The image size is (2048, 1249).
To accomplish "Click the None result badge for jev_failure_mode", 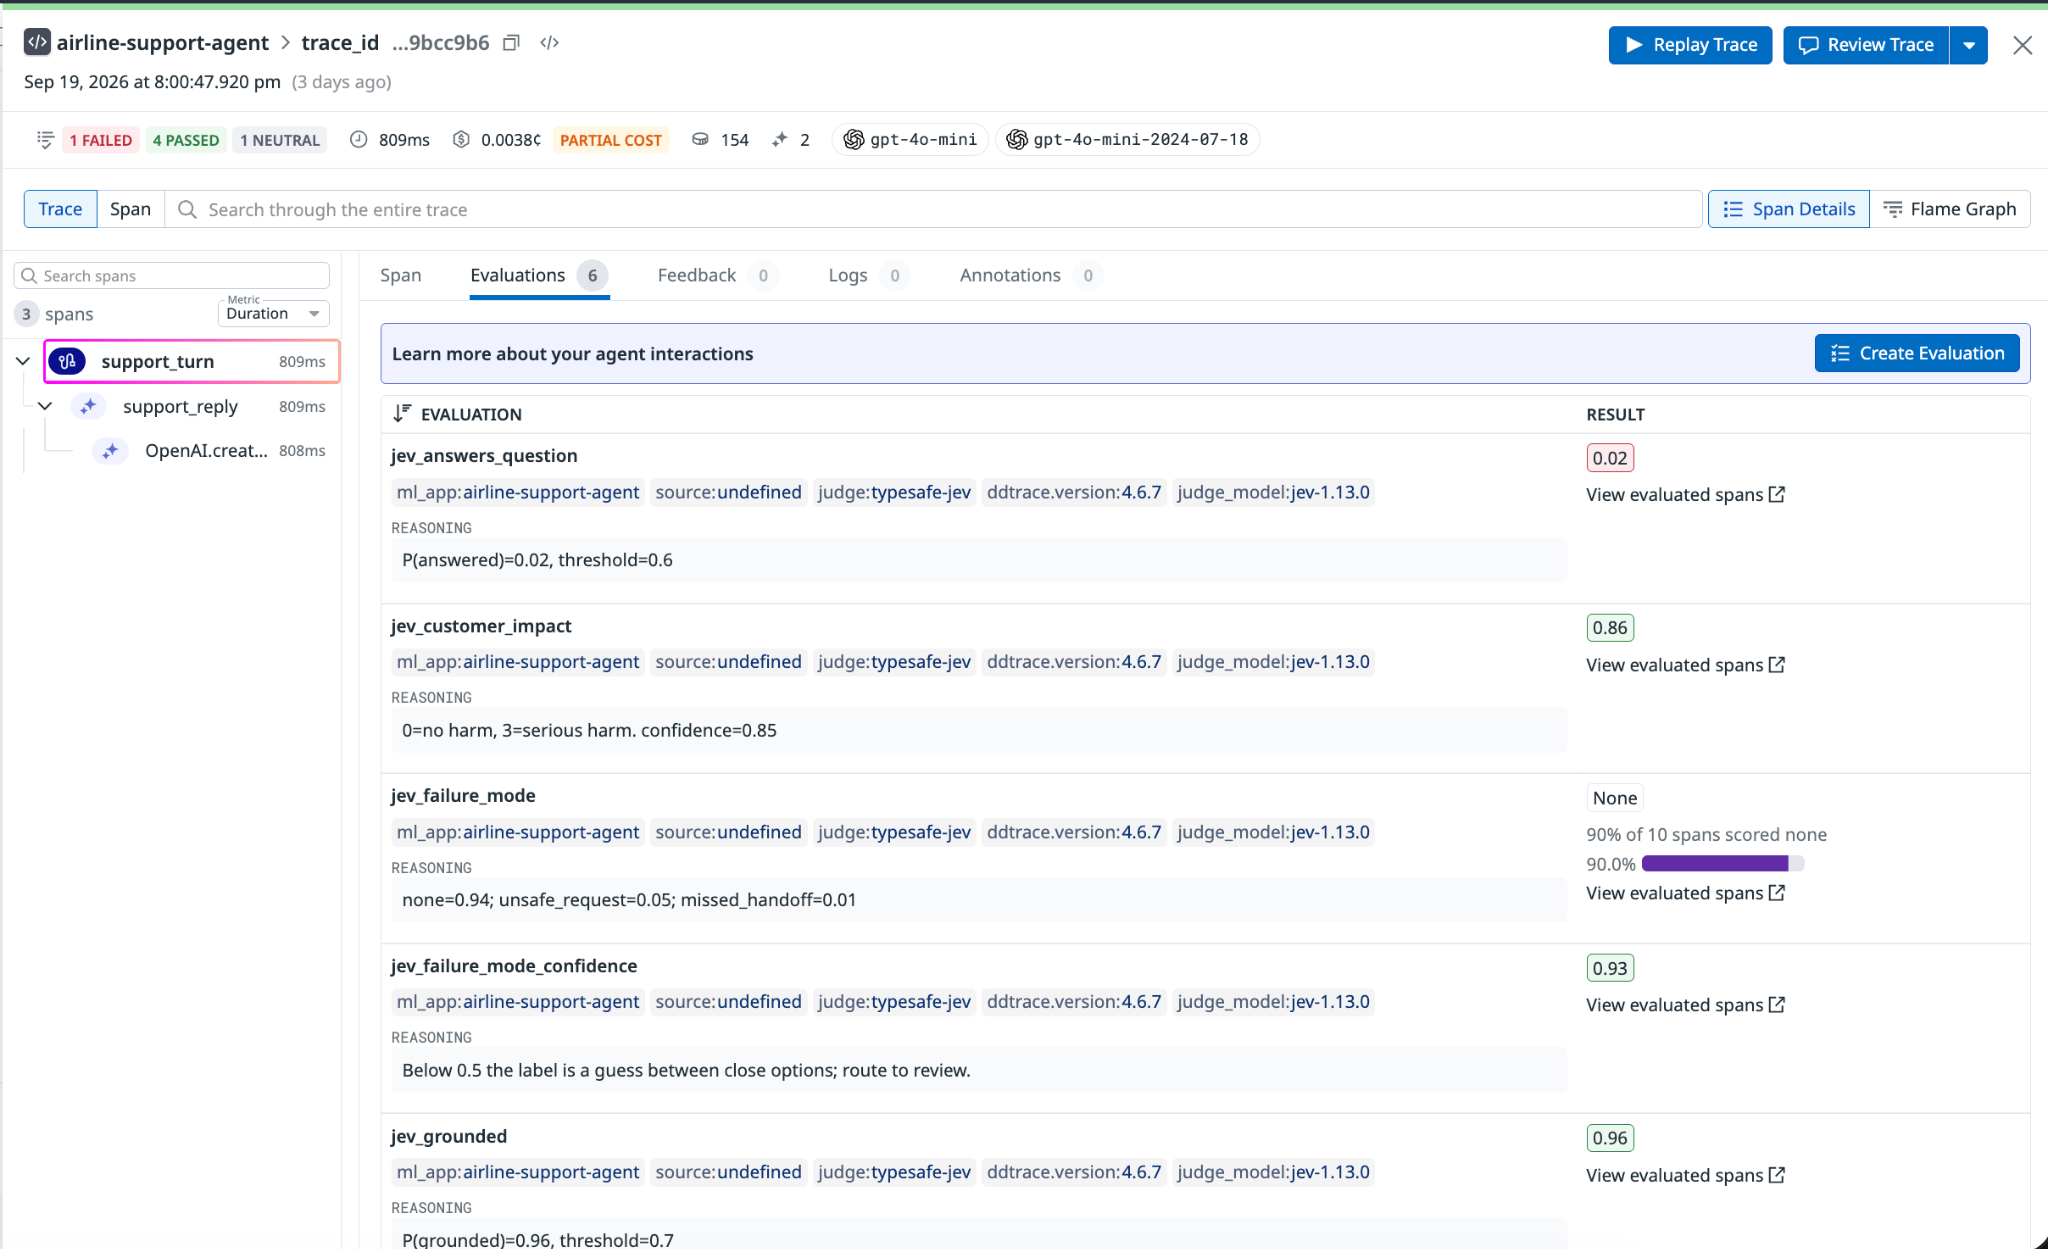I will tap(1615, 798).
